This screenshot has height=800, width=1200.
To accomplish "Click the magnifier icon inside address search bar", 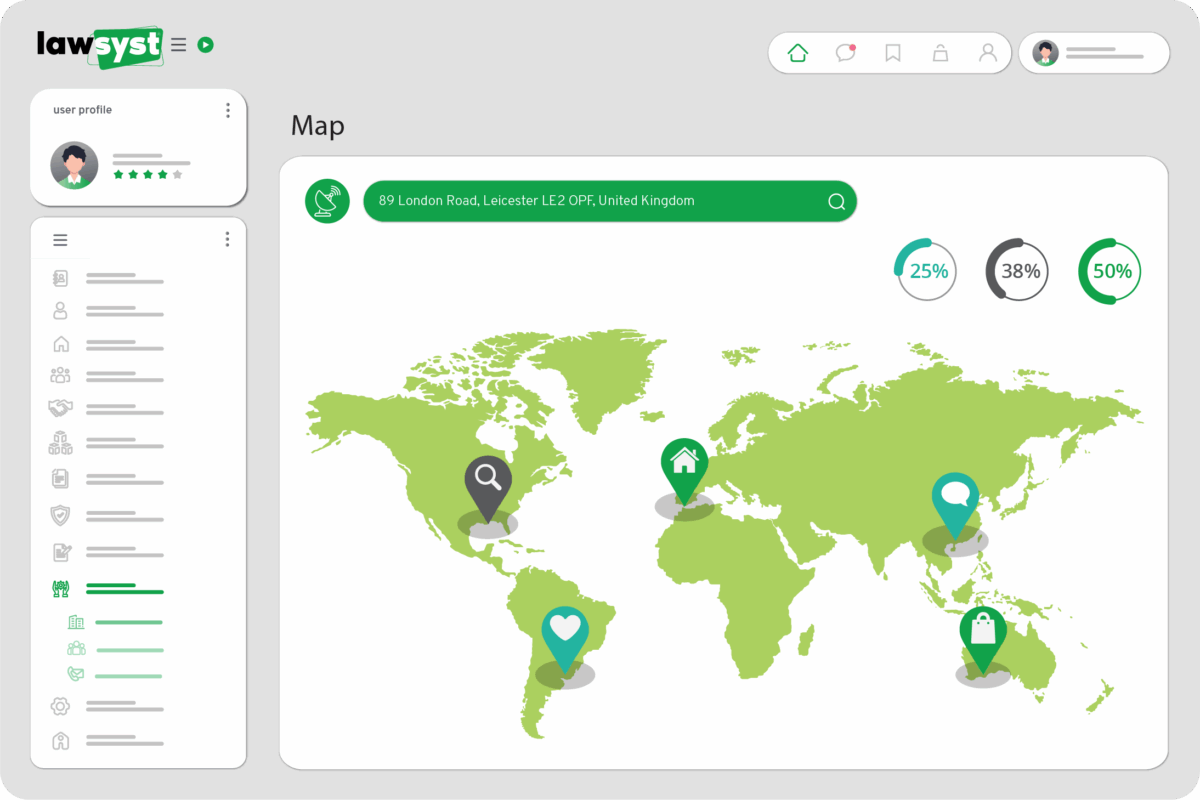I will pyautogui.click(x=837, y=202).
